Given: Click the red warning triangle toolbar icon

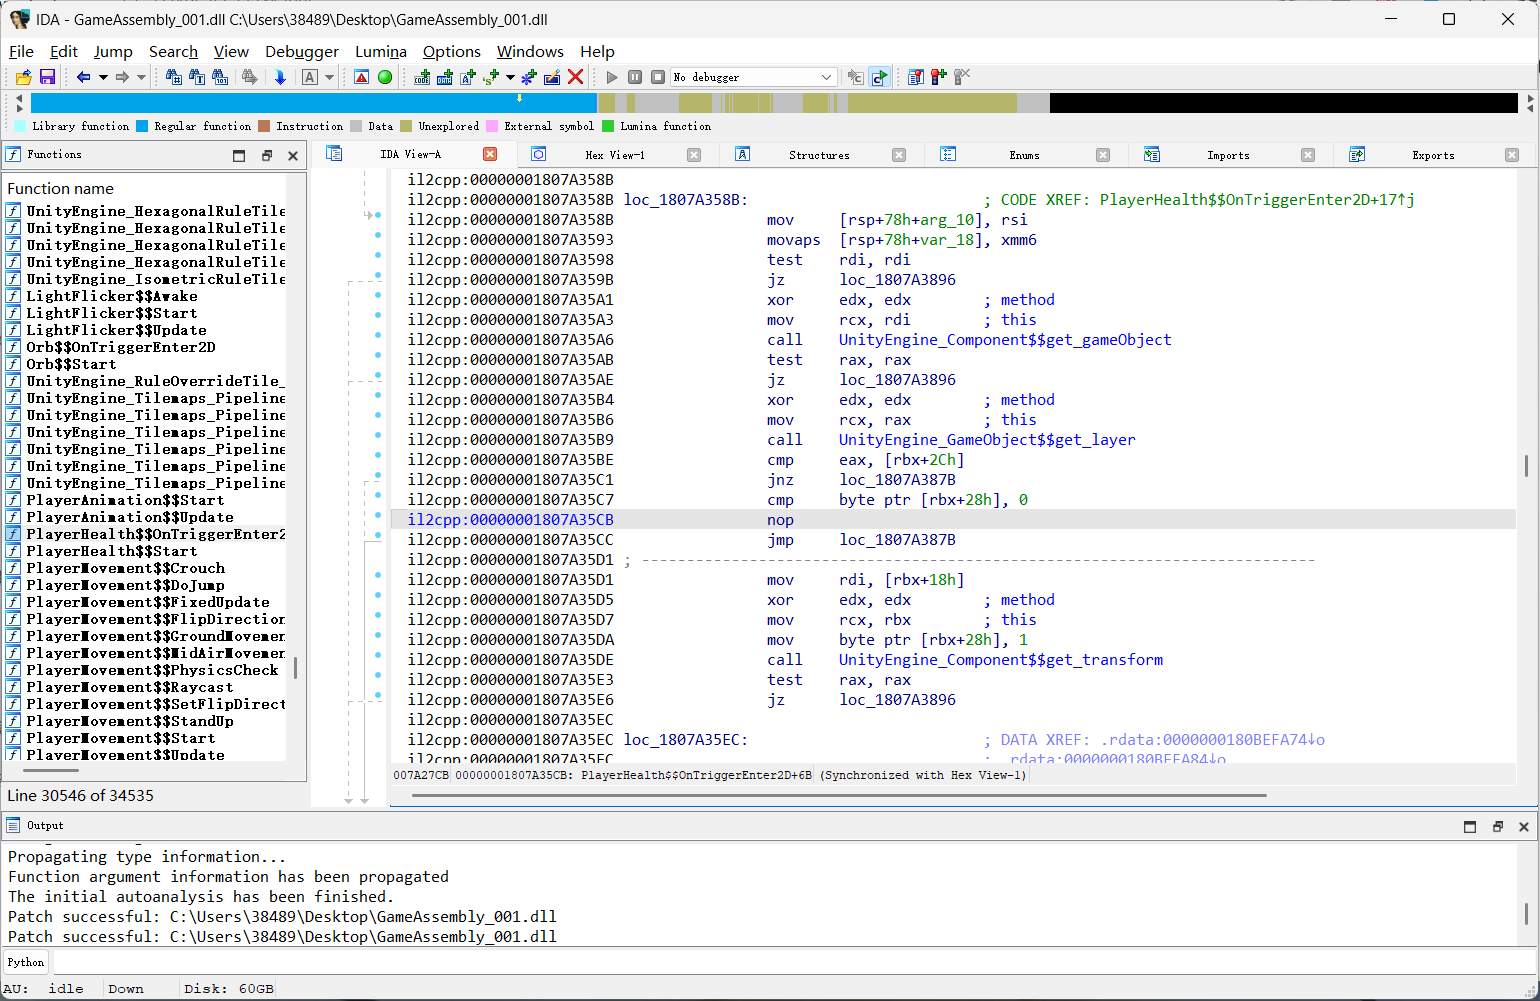Looking at the screenshot, I should [x=362, y=77].
